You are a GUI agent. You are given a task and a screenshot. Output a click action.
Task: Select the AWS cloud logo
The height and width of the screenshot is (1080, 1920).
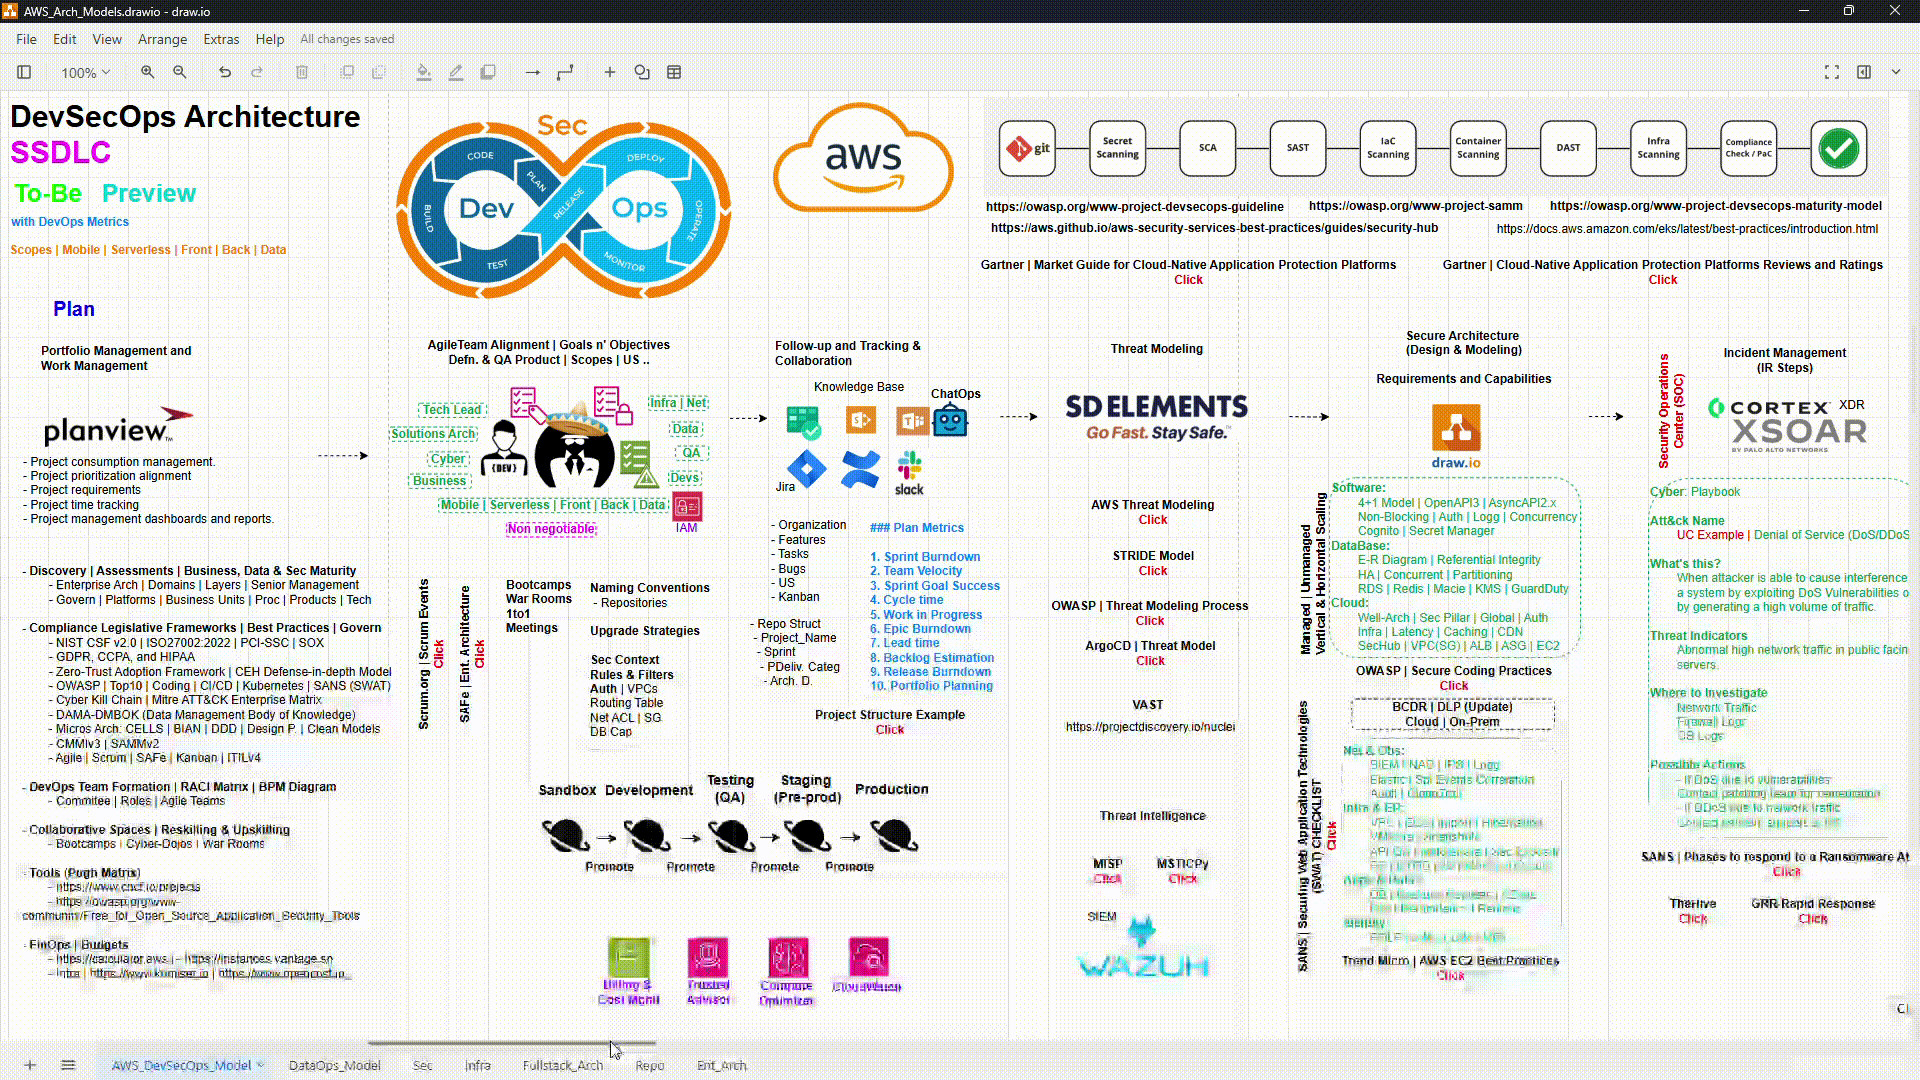863,158
